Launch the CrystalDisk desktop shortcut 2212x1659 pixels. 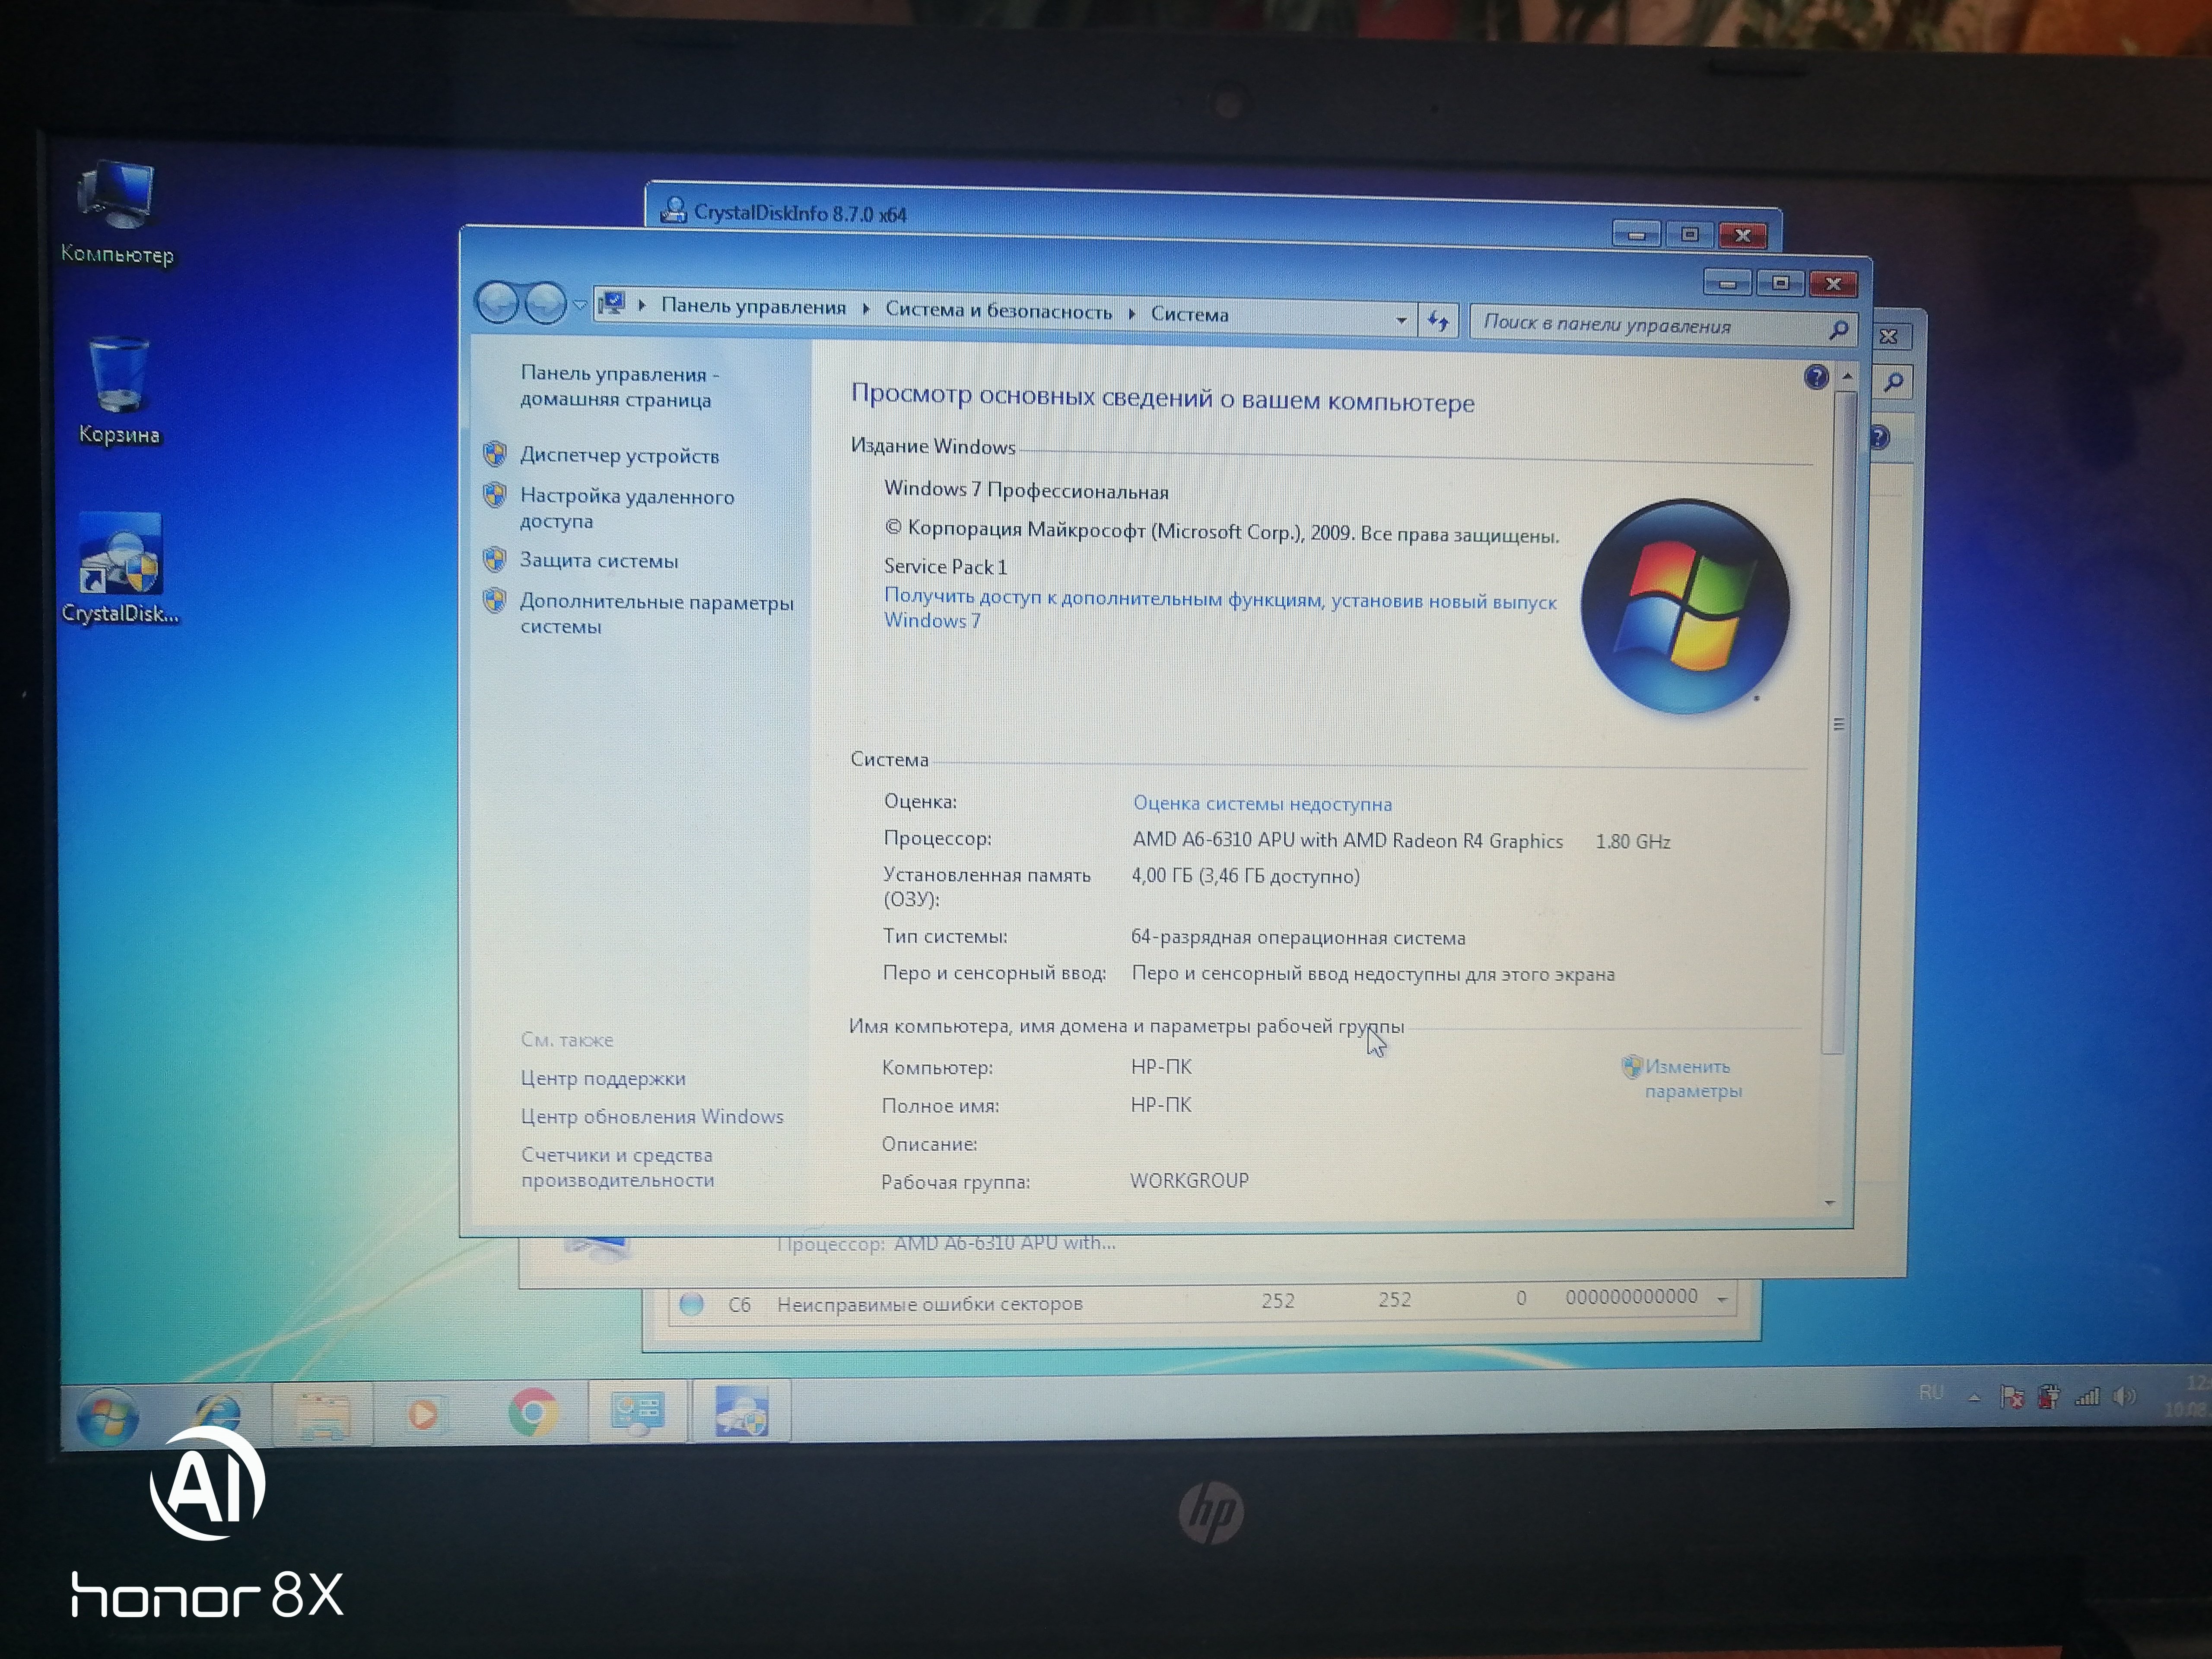click(x=121, y=568)
